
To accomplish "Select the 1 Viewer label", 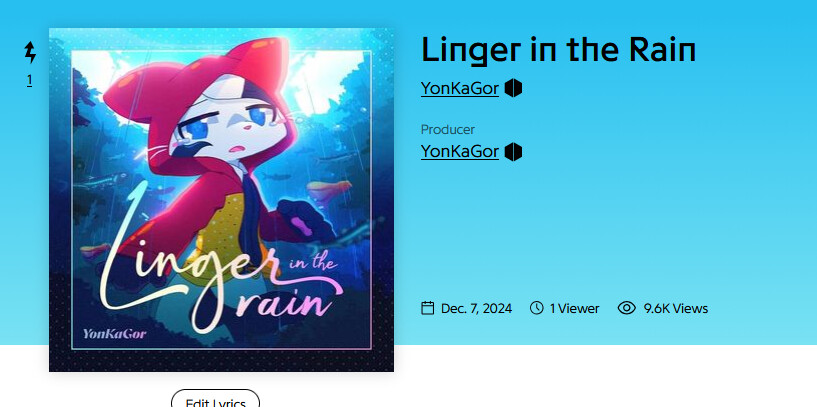I will [x=574, y=309].
